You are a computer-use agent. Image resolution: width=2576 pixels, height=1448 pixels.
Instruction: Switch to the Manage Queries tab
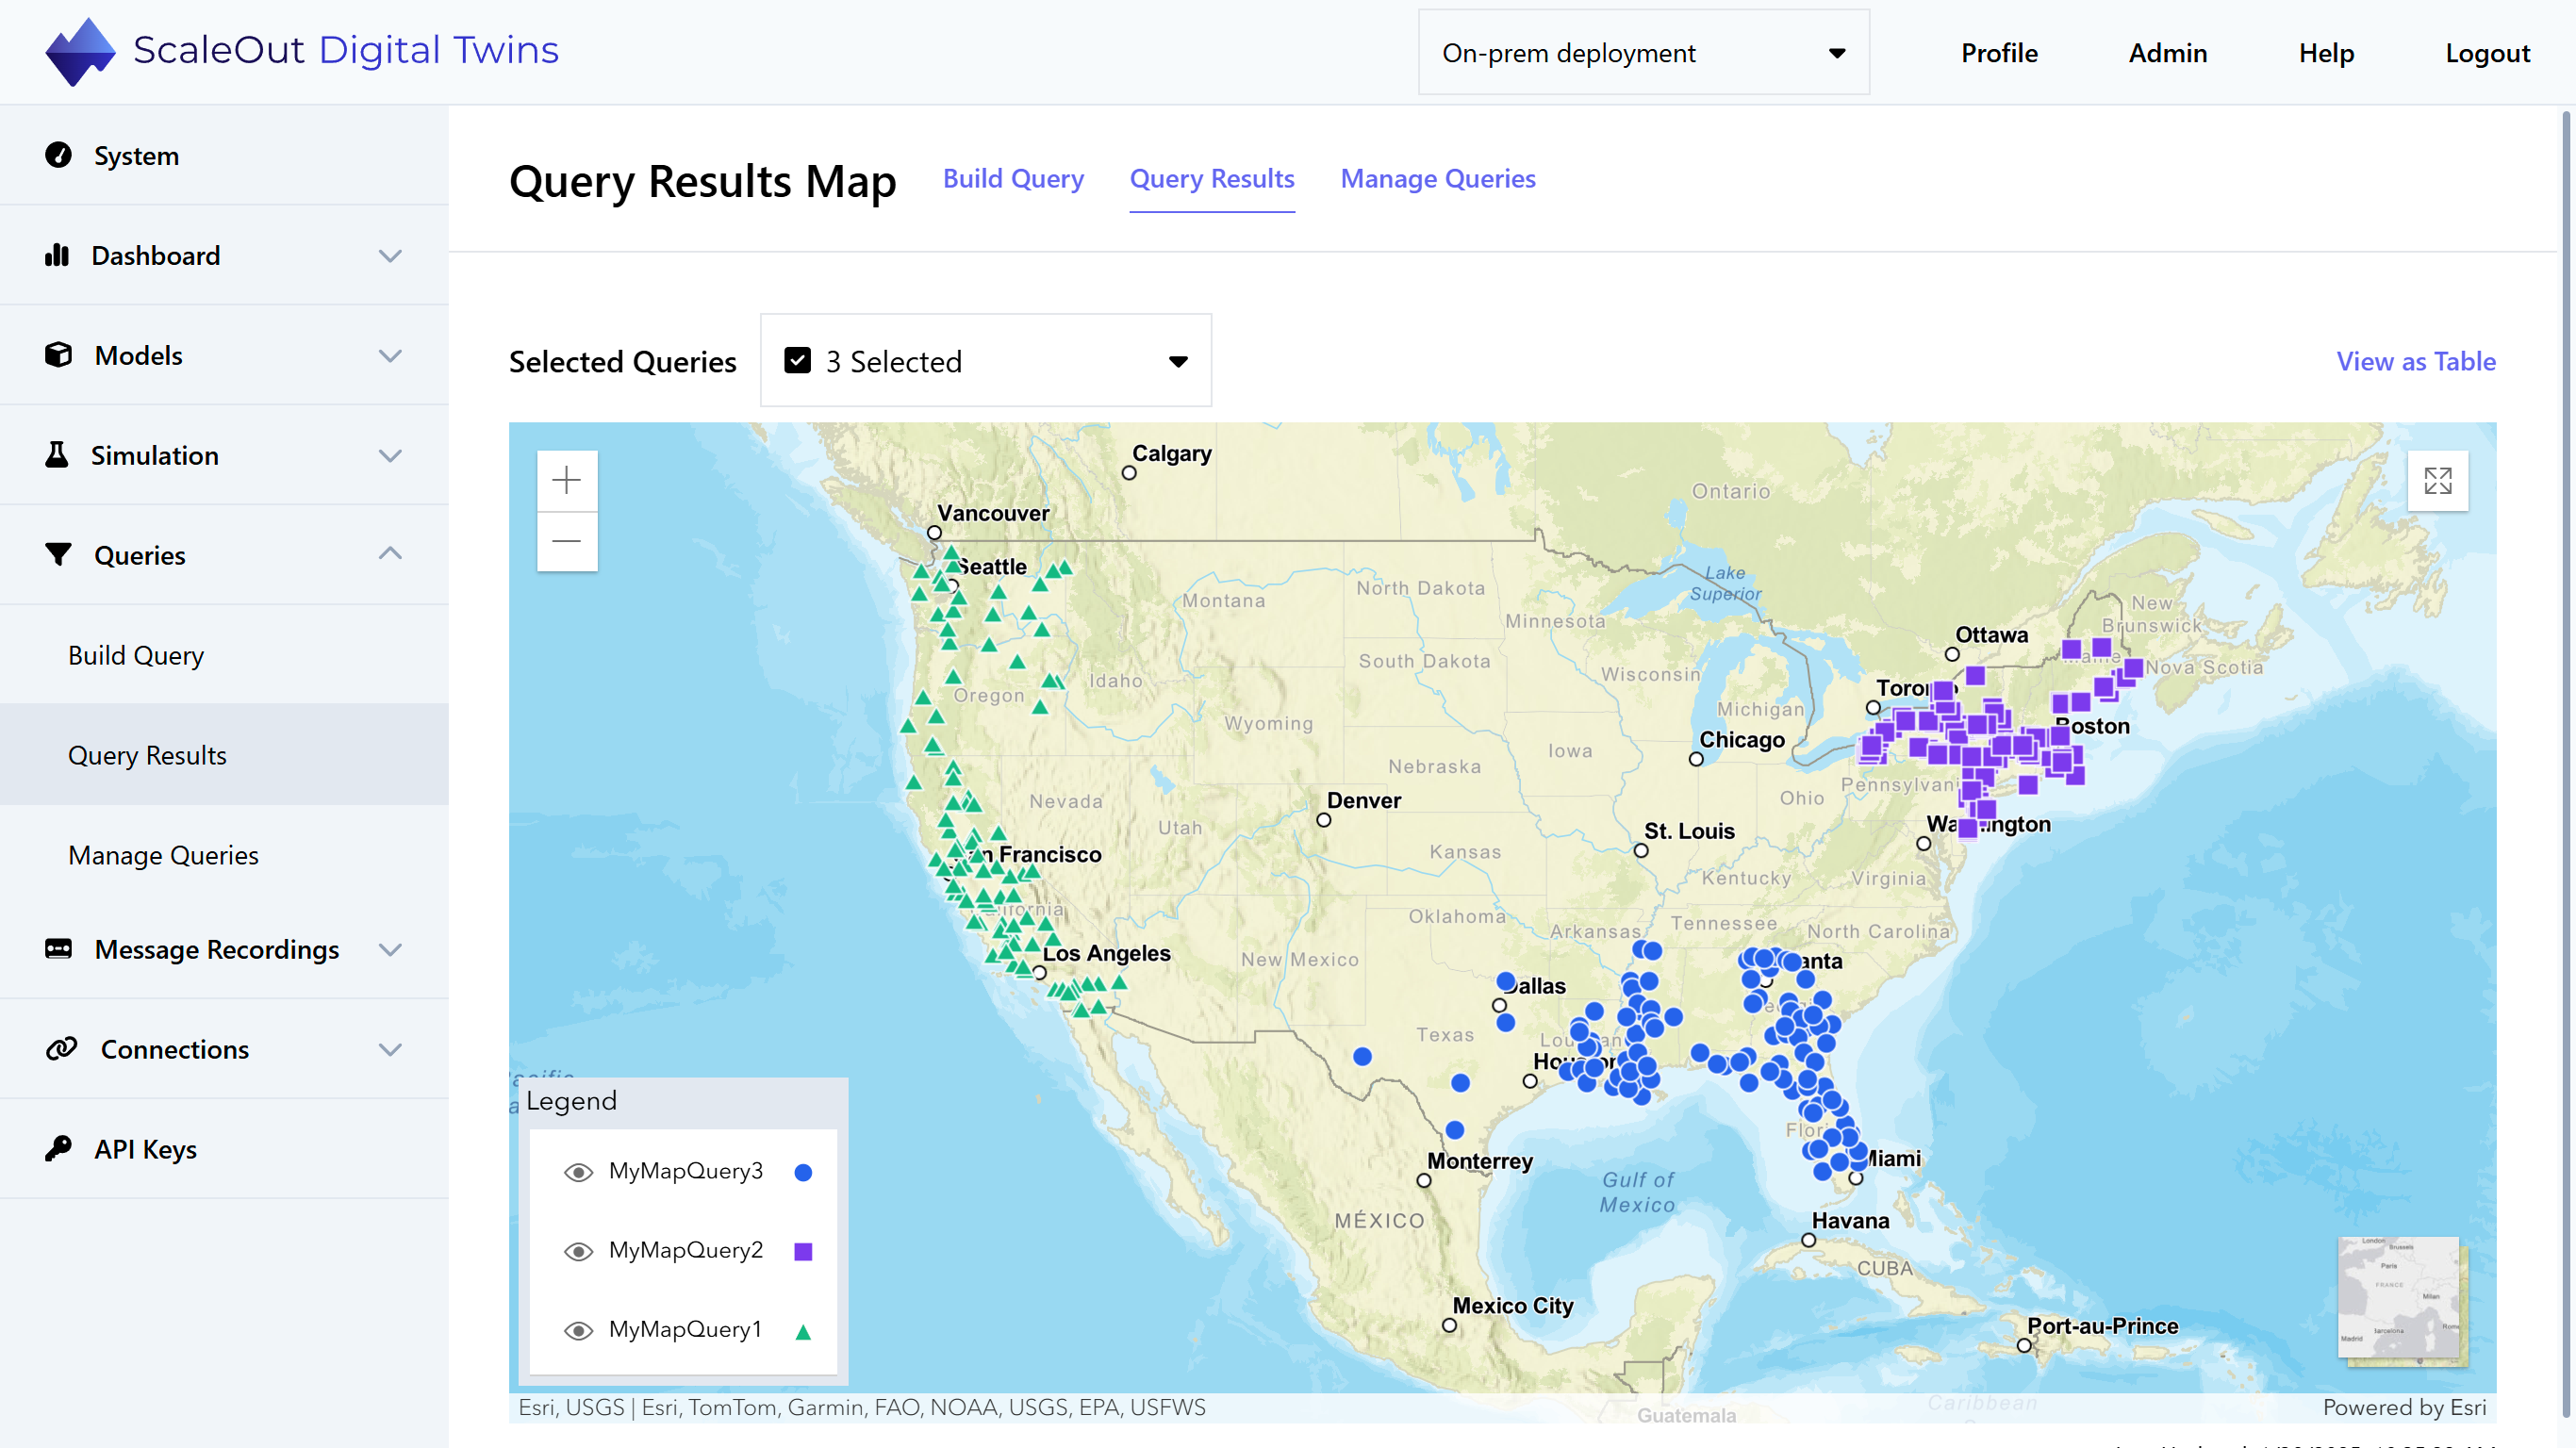click(1437, 179)
